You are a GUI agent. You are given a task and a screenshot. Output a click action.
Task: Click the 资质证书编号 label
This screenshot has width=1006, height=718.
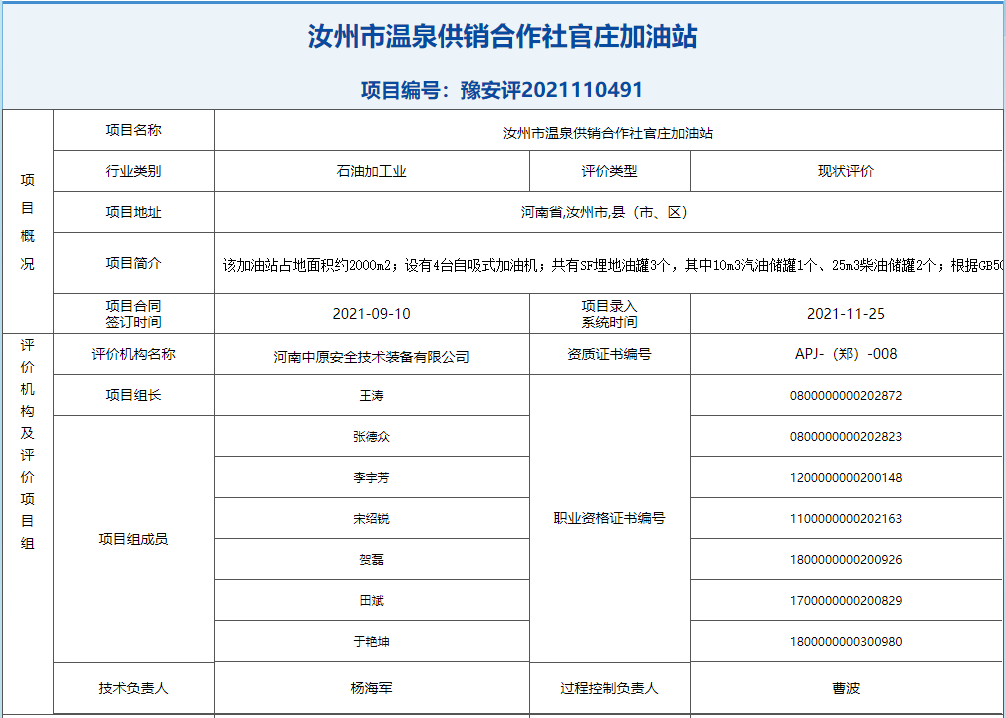[x=609, y=354]
